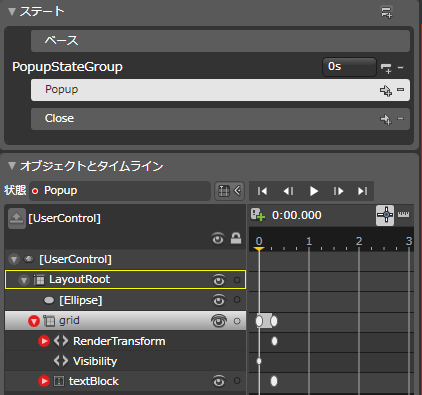Lock the [Ellipse] element
This screenshot has width=422, height=395.
tap(237, 300)
